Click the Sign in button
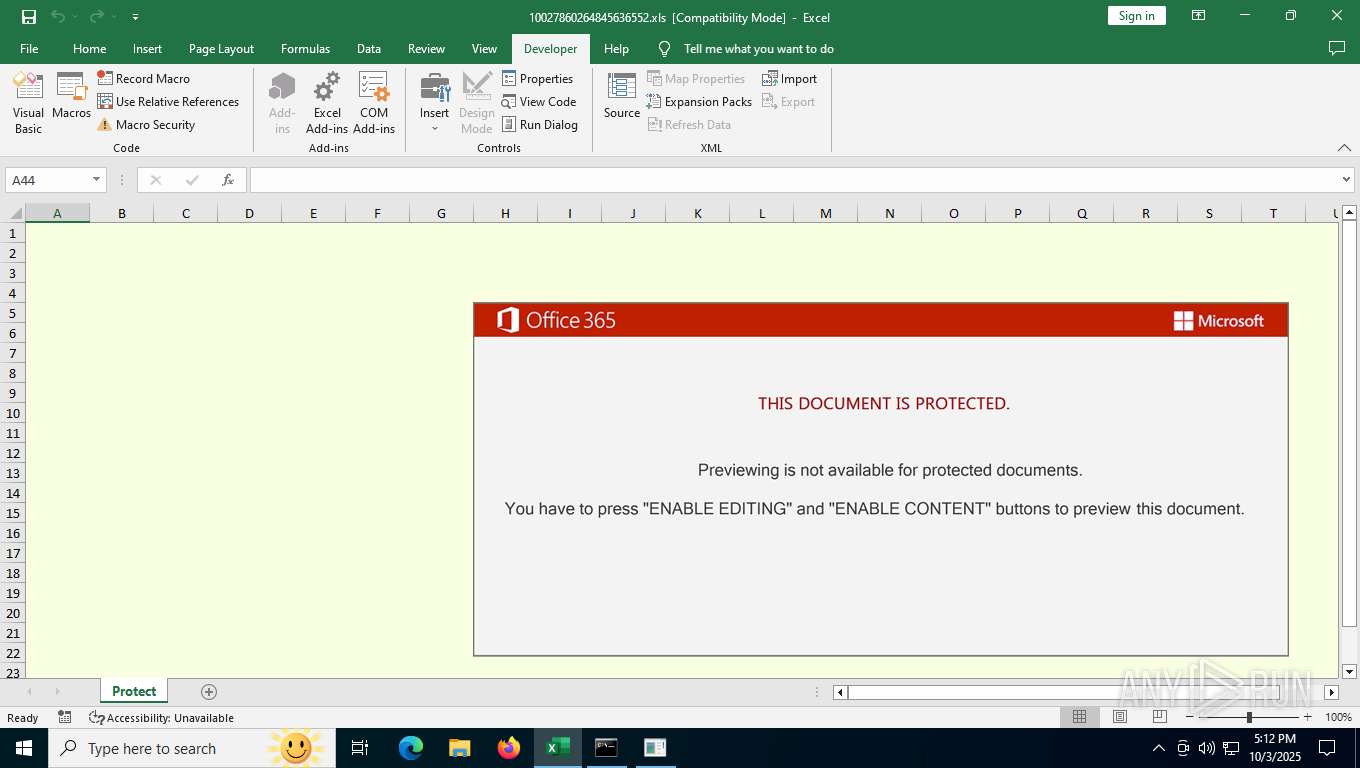The height and width of the screenshot is (768, 1360). (1136, 16)
